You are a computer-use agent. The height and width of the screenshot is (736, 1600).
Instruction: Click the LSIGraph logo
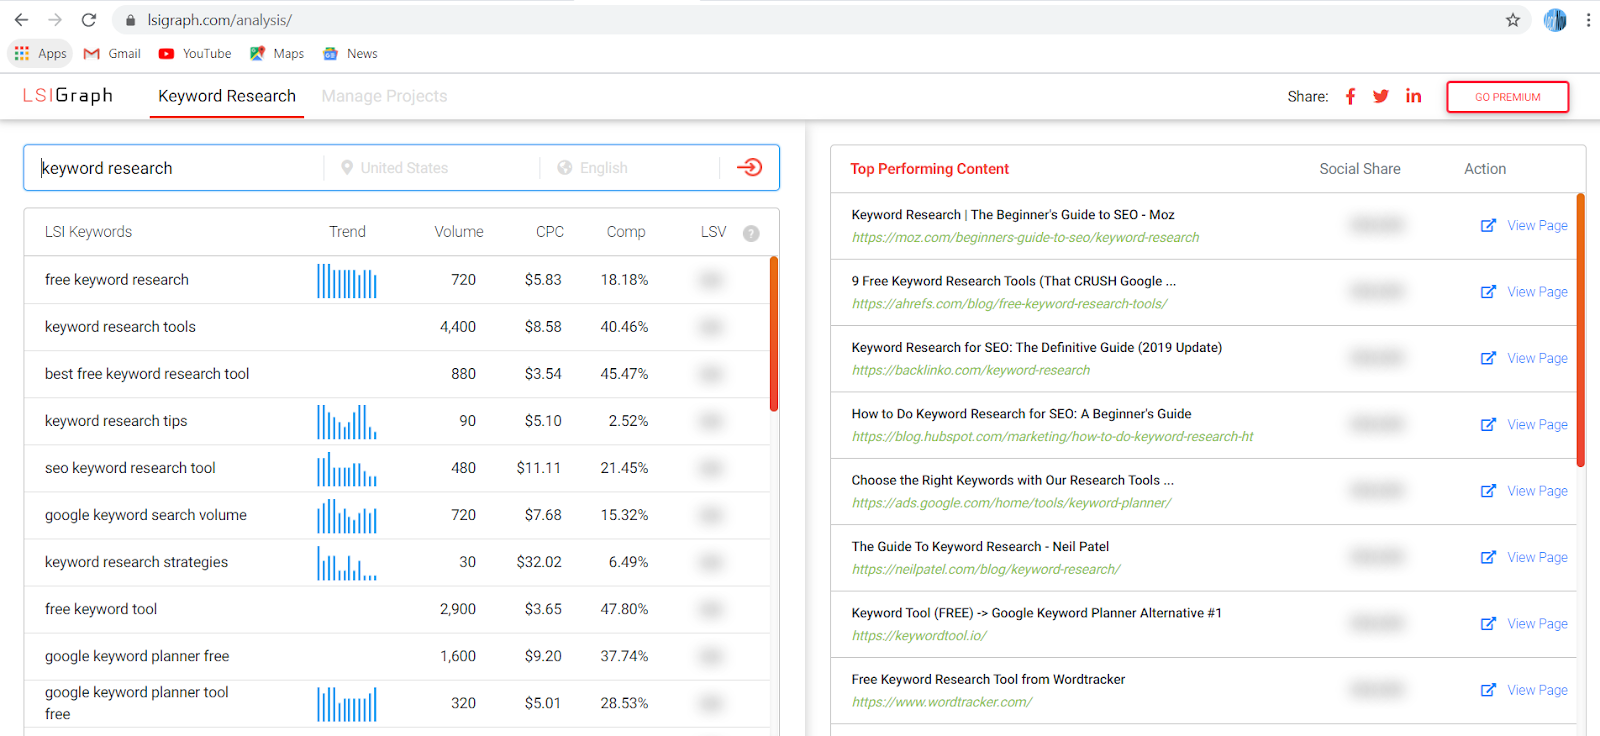click(x=68, y=95)
